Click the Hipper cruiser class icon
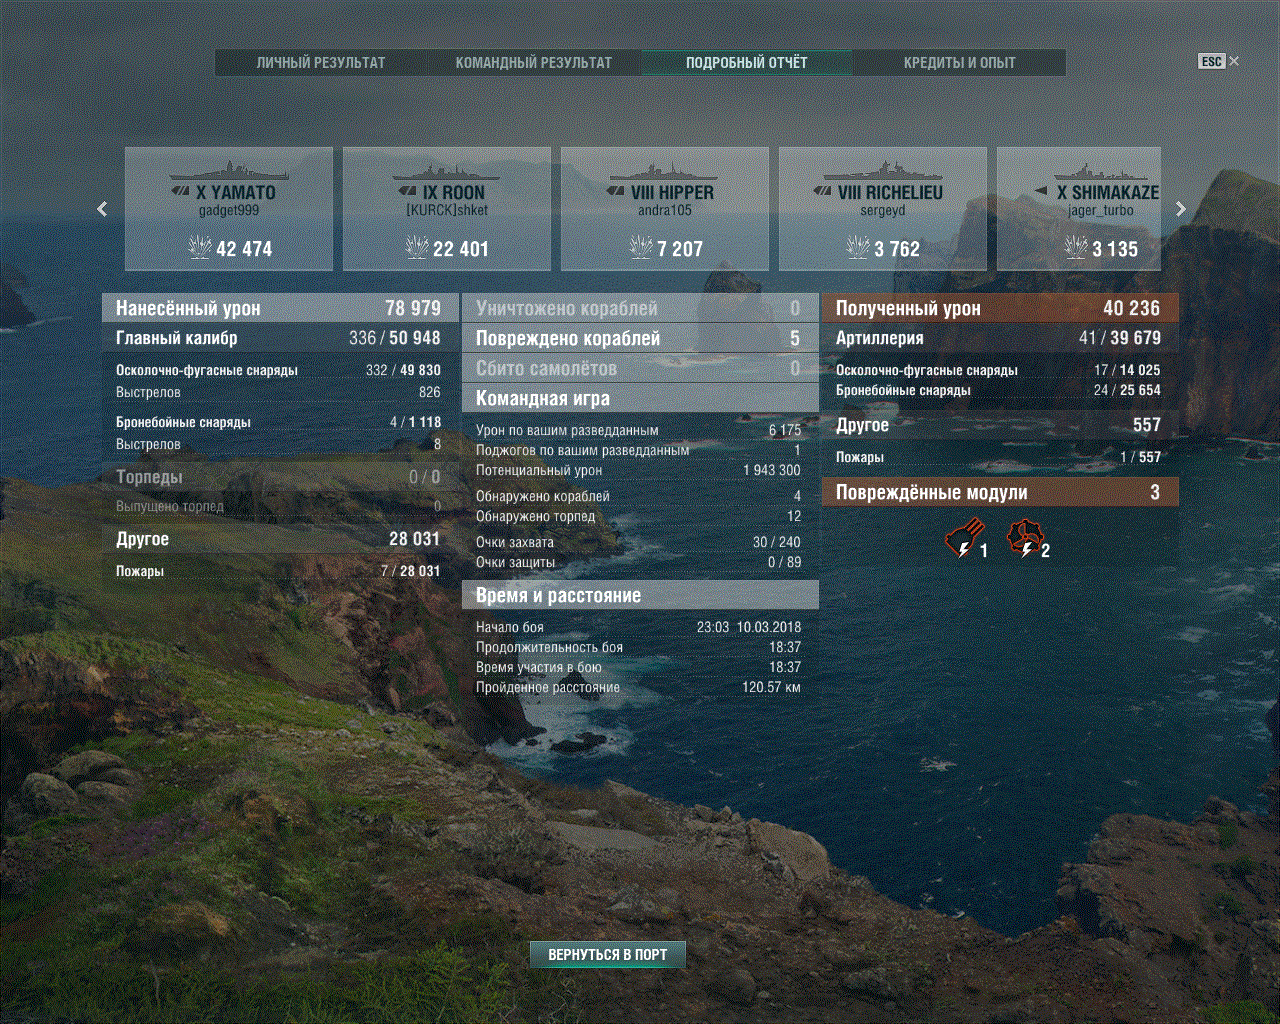The image size is (1280, 1024). click(615, 190)
